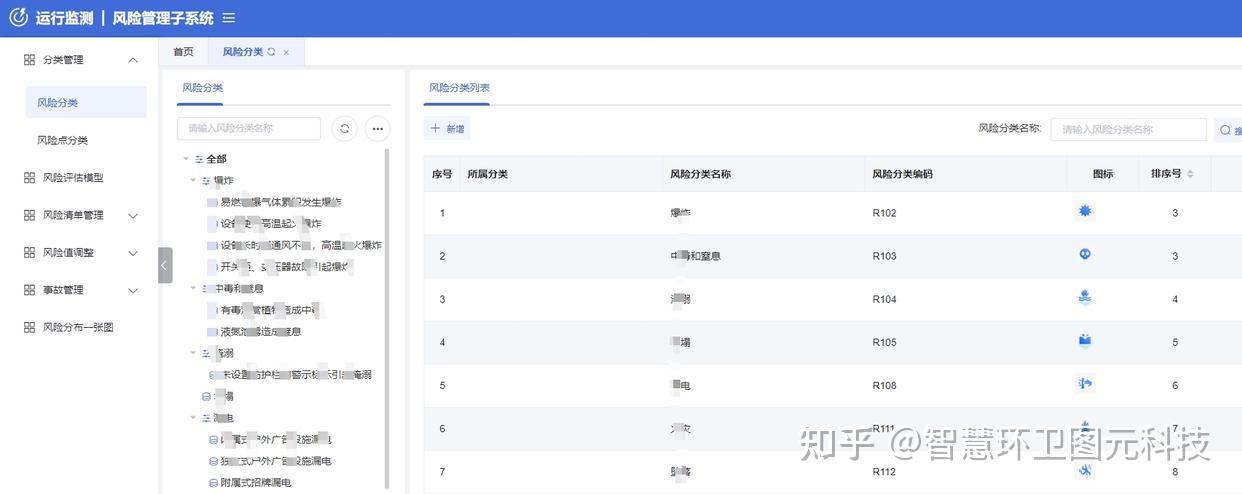This screenshot has height=494, width=1242.
Task: Collapse the 全部 tree root node arrow
Action: tap(186, 159)
